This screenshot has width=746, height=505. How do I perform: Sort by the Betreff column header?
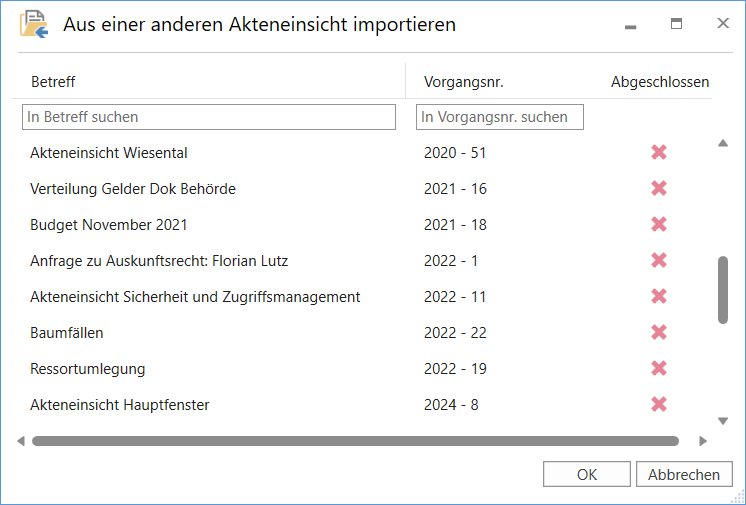click(53, 82)
